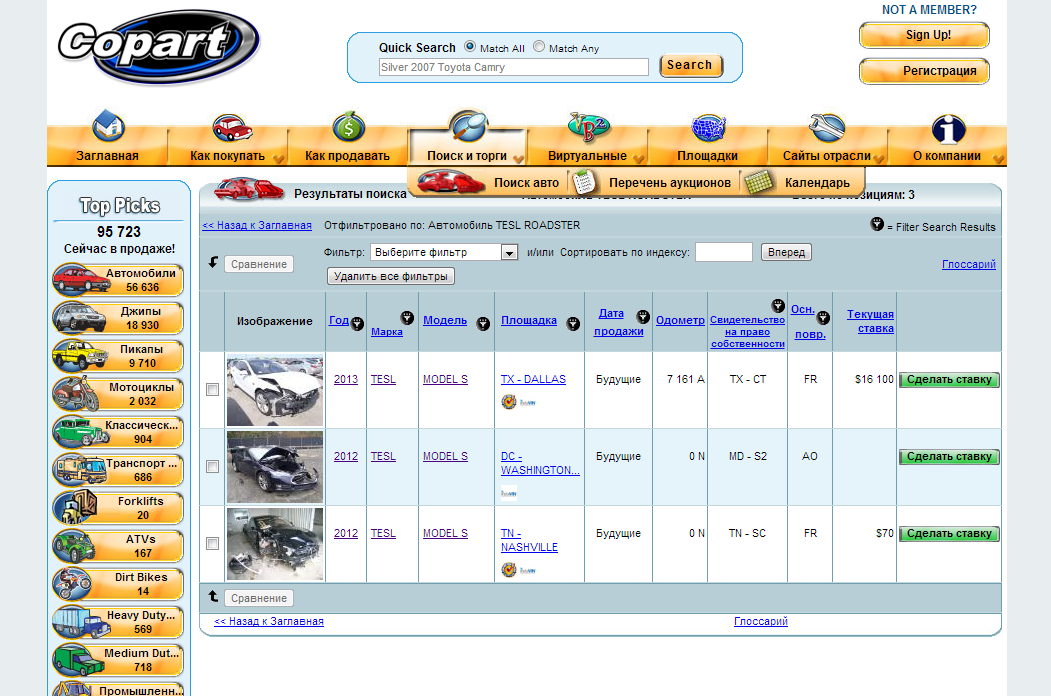
Task: Click the info icon above О компании
Action: tap(948, 129)
